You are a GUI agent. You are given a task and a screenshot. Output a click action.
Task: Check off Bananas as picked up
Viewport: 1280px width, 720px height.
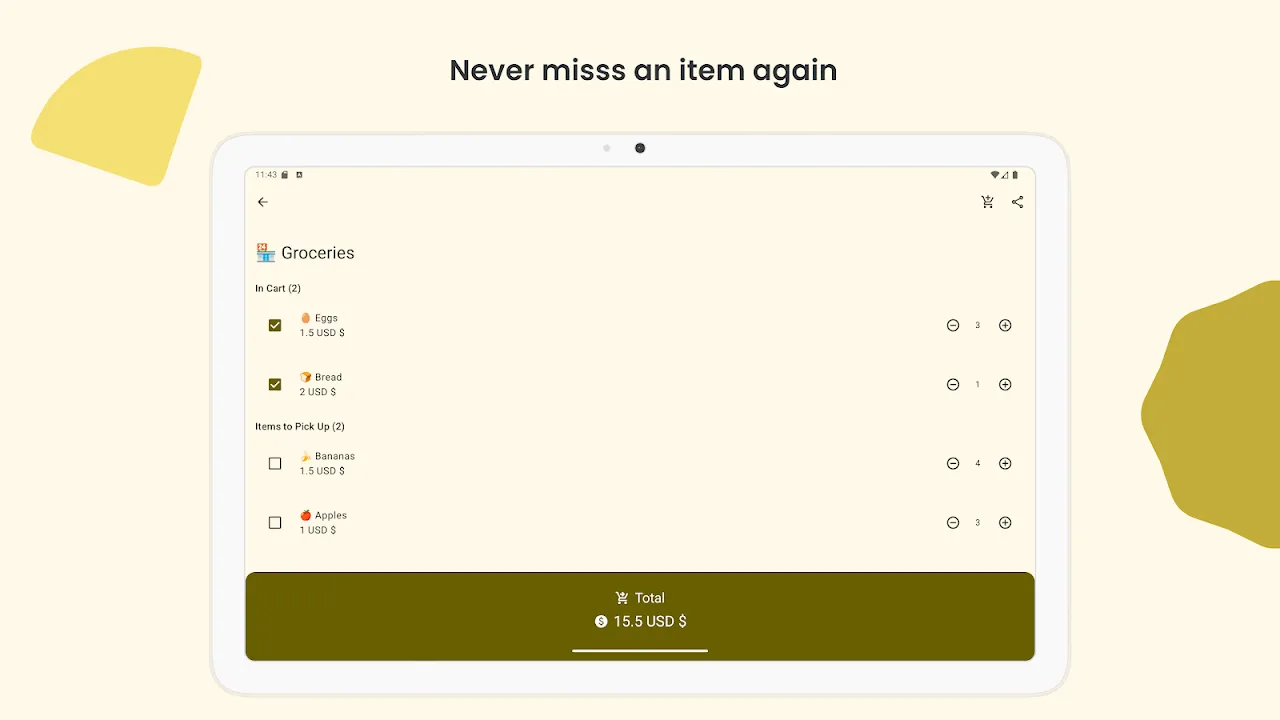(x=275, y=464)
